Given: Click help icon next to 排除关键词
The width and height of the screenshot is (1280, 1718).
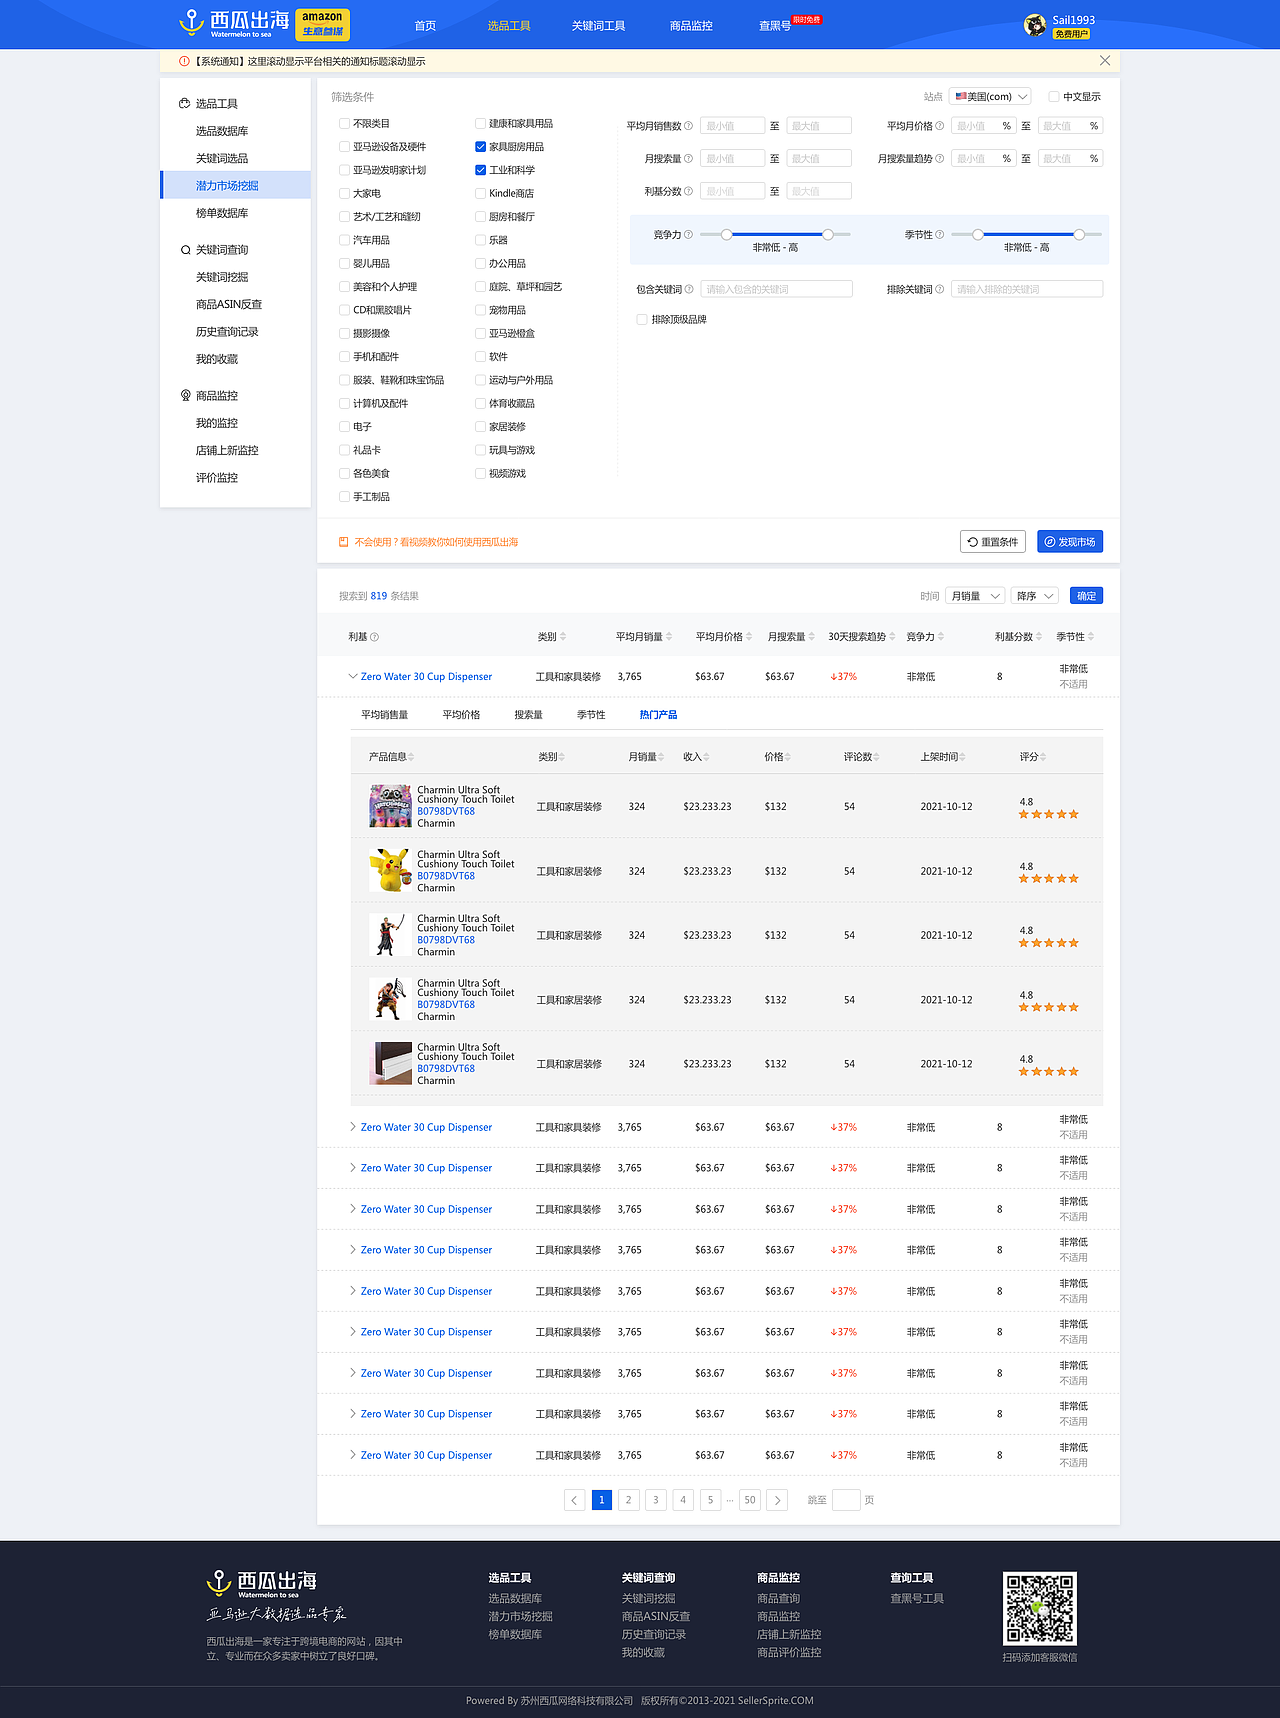Looking at the screenshot, I should click(x=939, y=290).
